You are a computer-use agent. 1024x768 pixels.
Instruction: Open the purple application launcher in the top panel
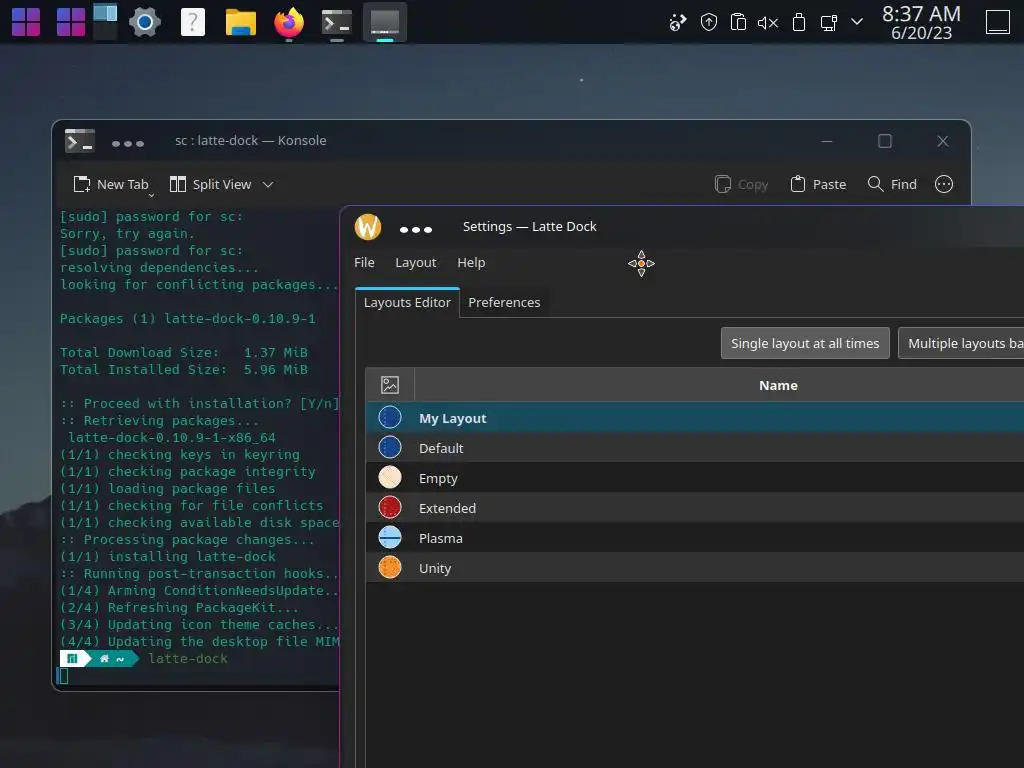(26, 22)
